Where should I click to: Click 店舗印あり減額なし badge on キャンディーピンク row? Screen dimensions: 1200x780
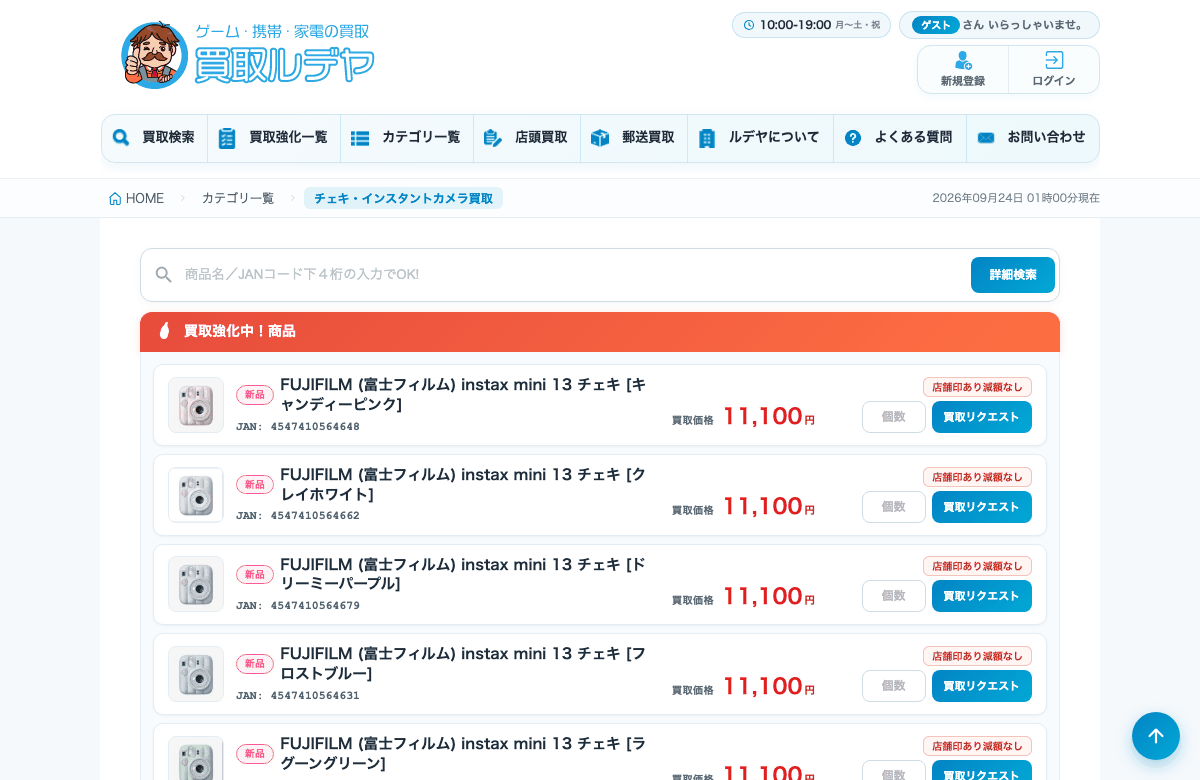tap(977, 387)
